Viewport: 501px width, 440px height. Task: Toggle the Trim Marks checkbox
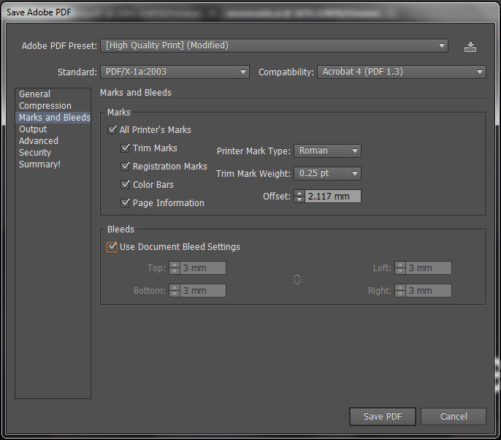pyautogui.click(x=125, y=148)
